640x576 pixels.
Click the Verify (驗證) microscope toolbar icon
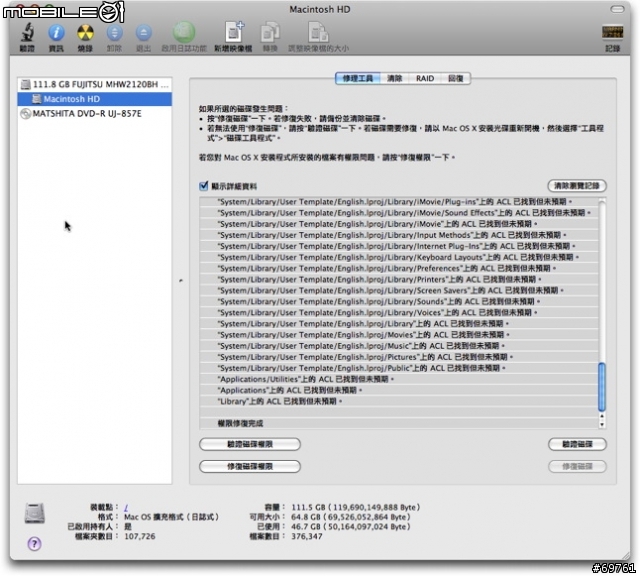pyautogui.click(x=27, y=33)
